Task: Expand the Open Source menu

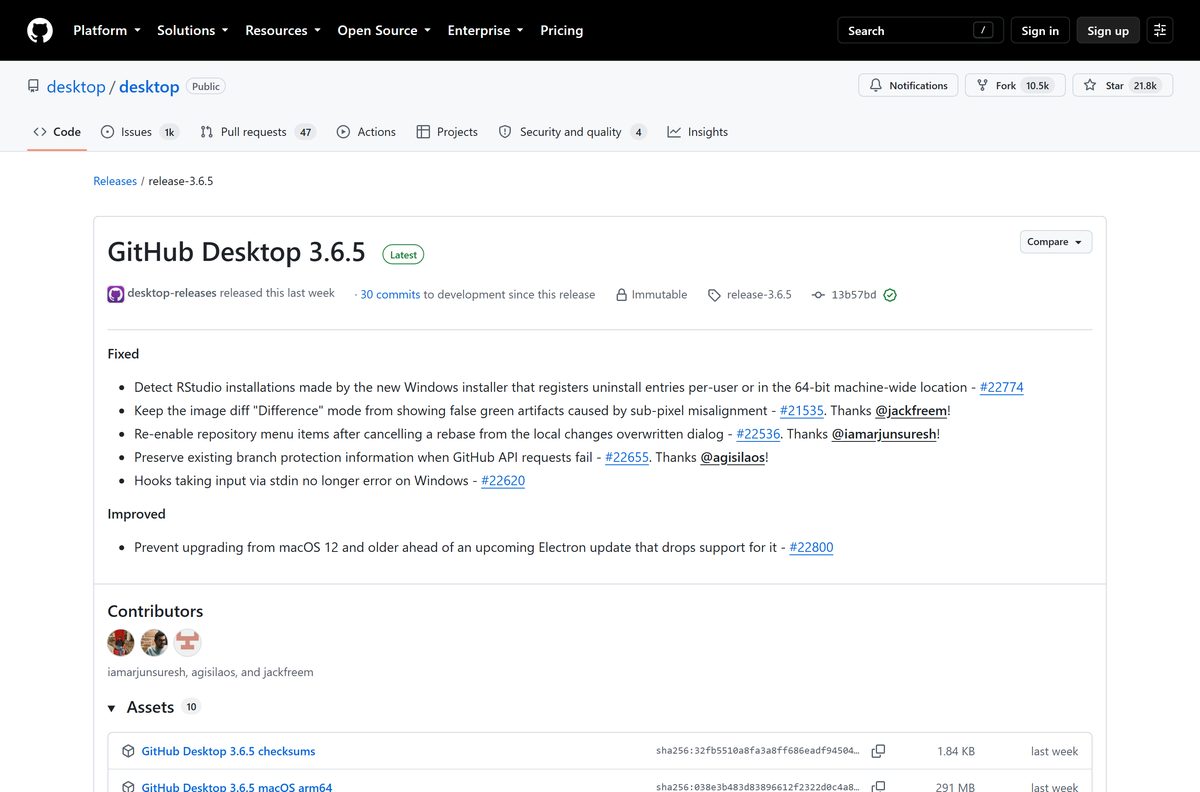Action: click(x=384, y=30)
